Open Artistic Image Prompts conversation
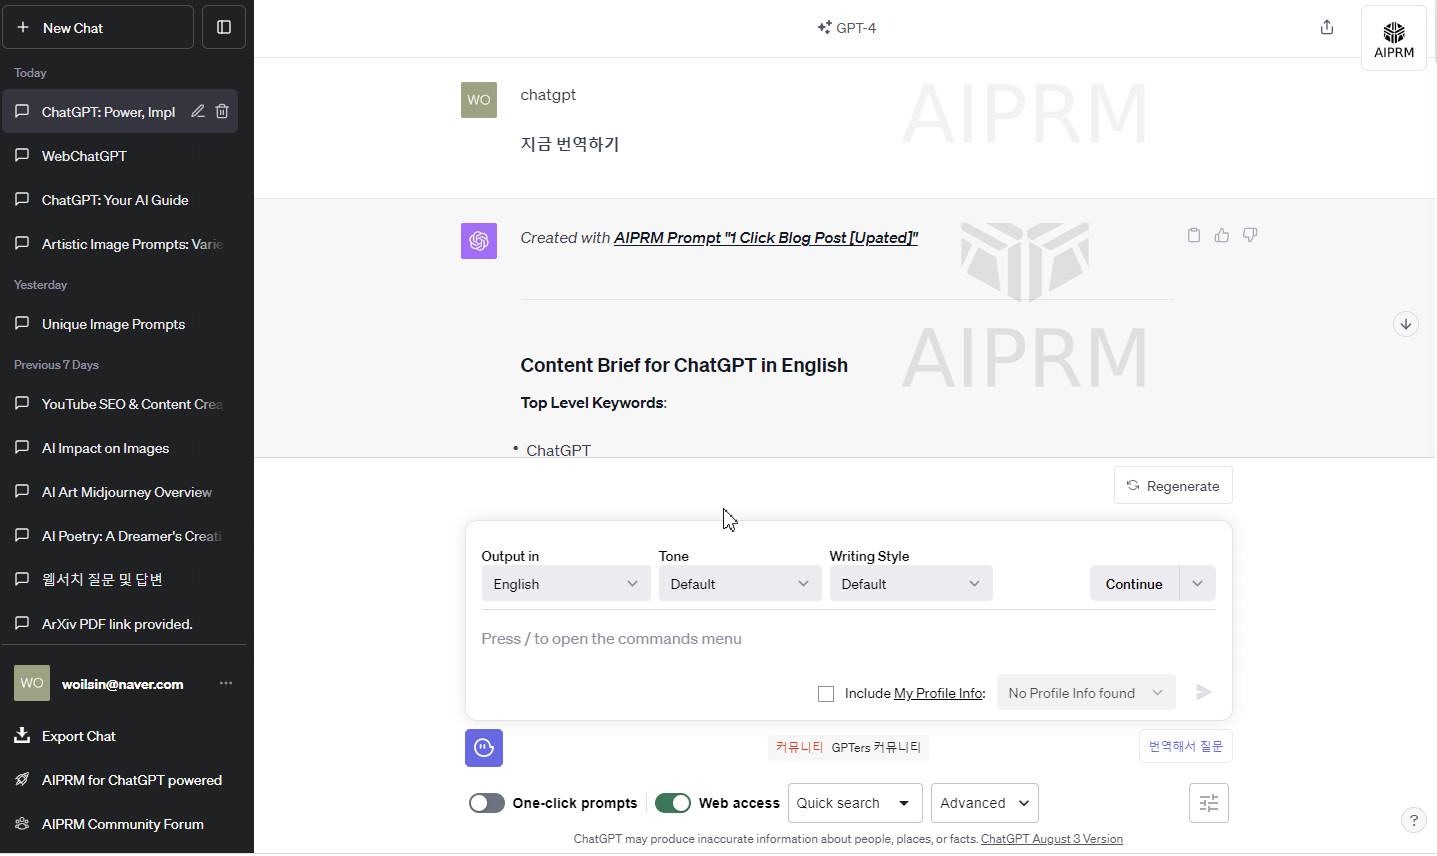 click(119, 244)
